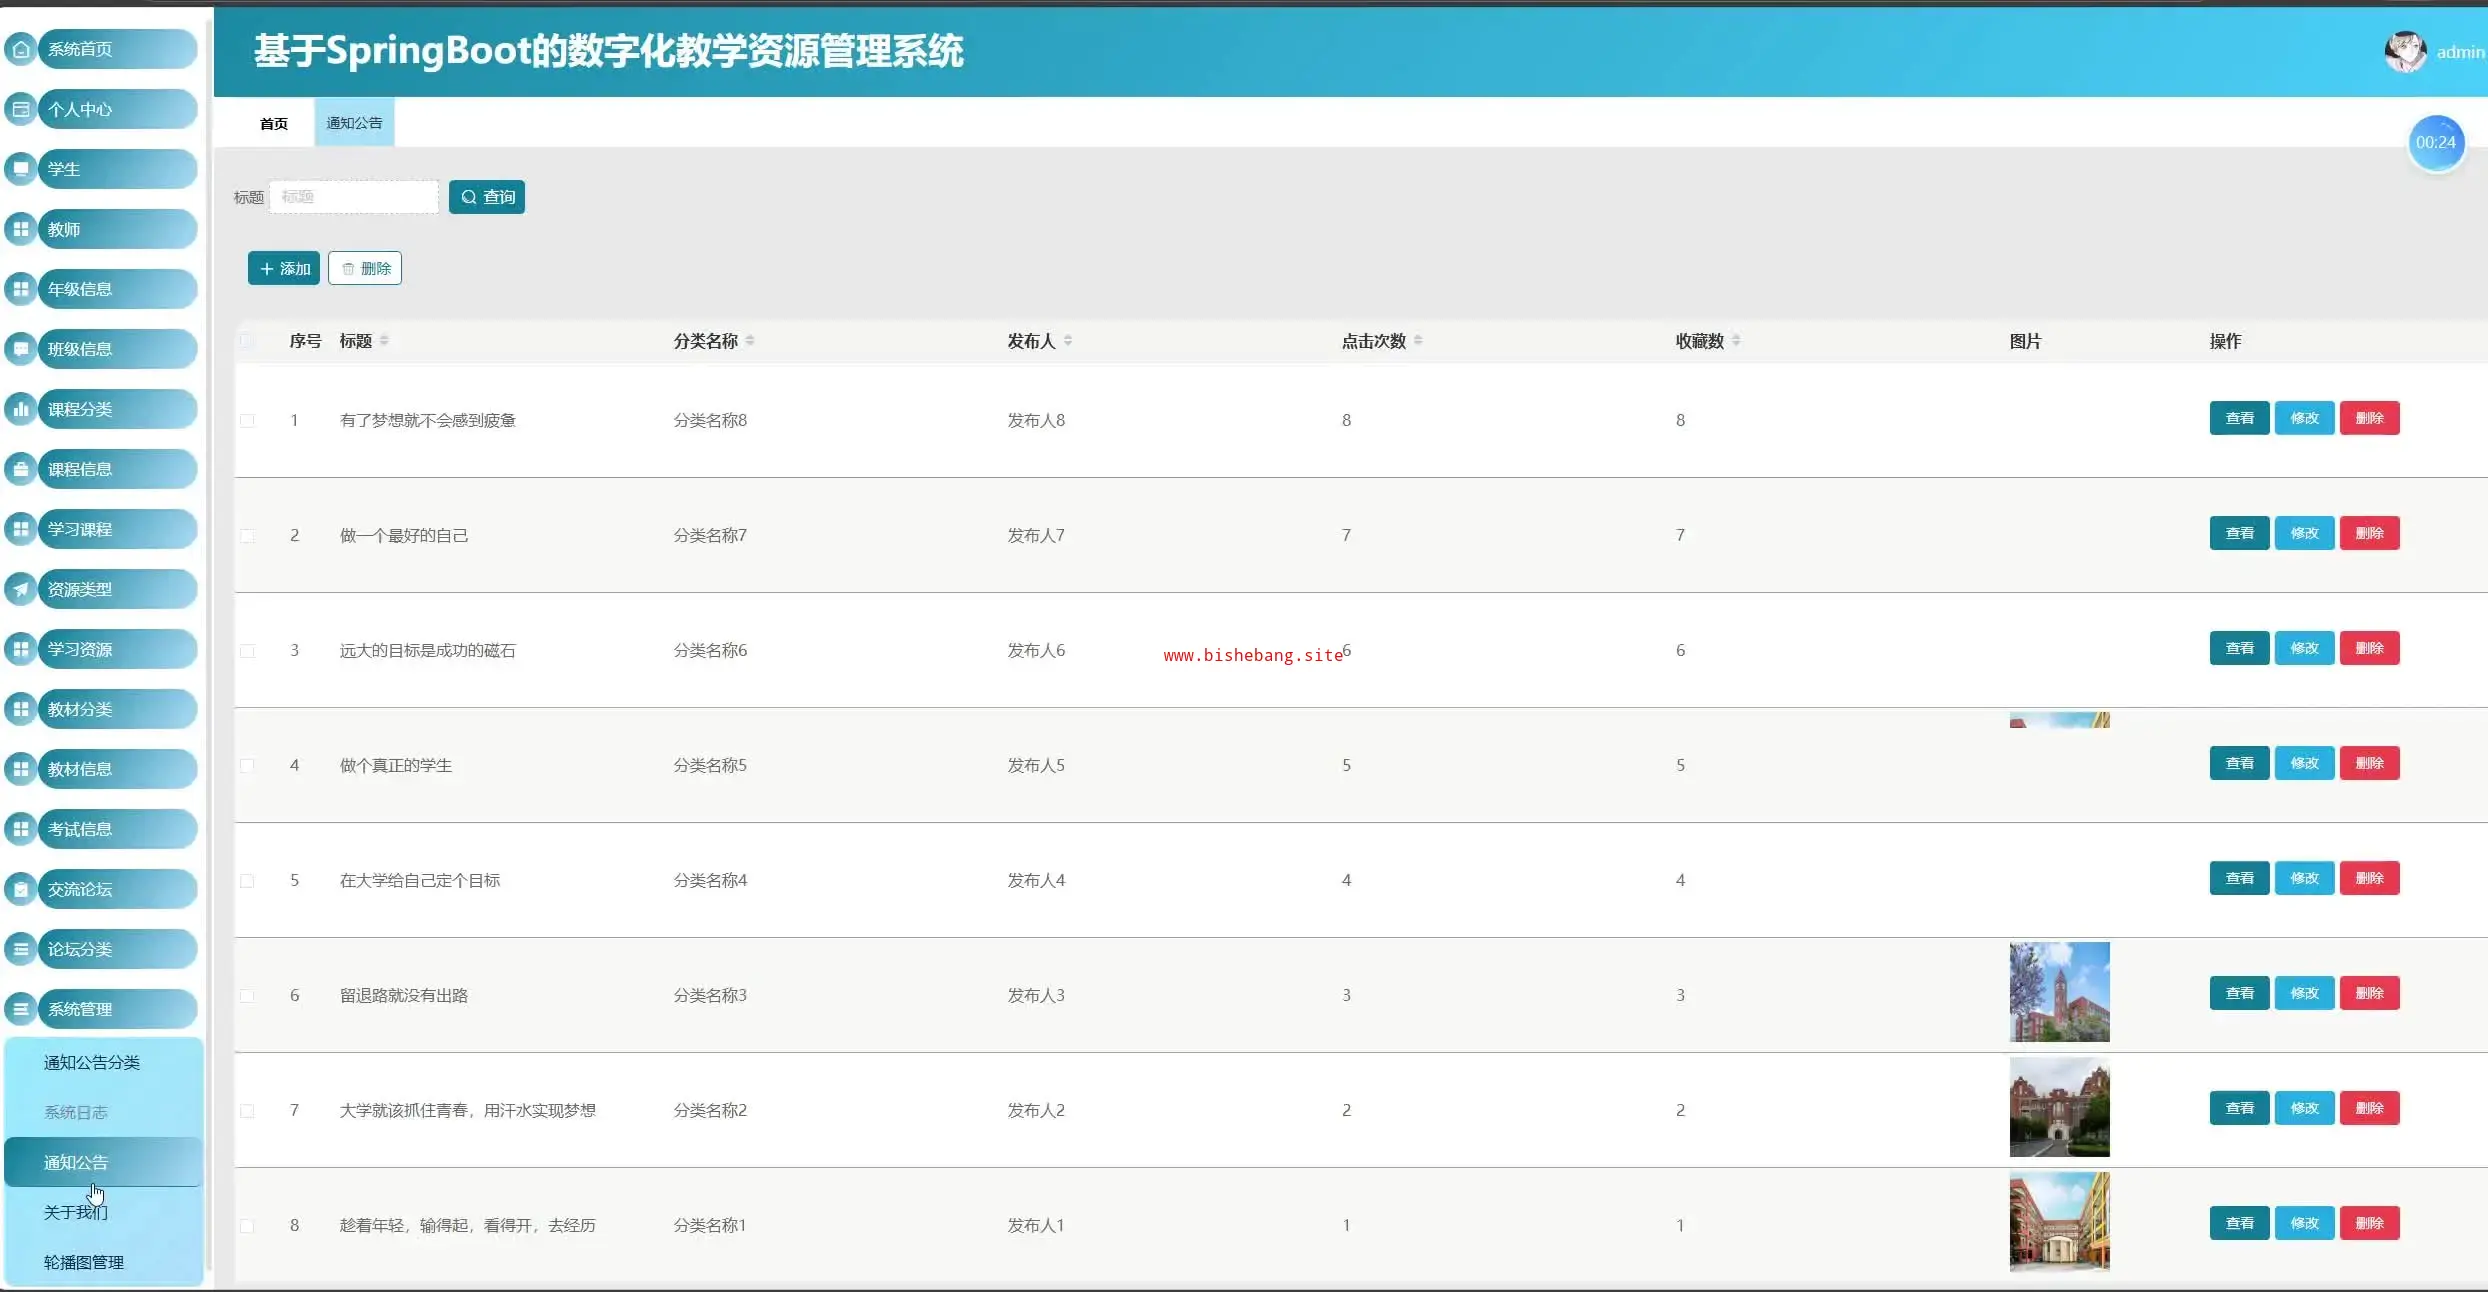Viewport: 2488px width, 1292px height.
Task: Tick the checkbox for row 6 留退路就没有出路
Action: (x=247, y=996)
